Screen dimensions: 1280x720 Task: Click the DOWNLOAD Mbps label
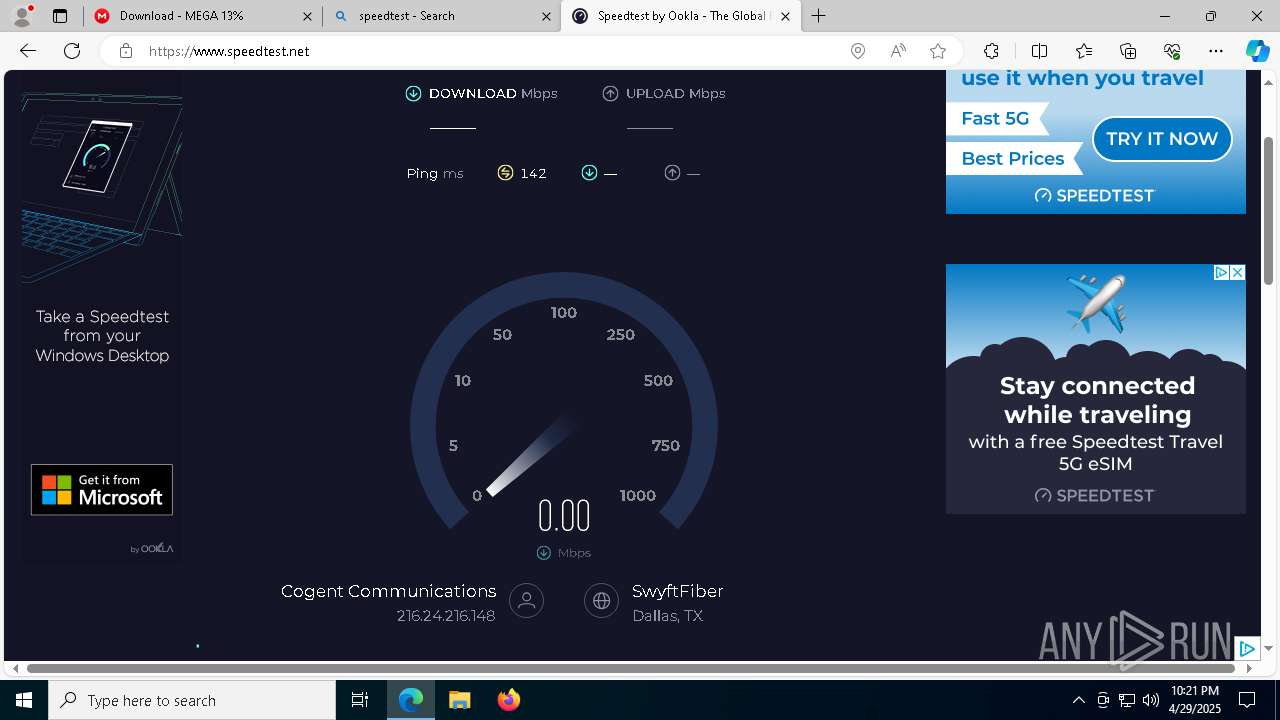pyautogui.click(x=493, y=93)
